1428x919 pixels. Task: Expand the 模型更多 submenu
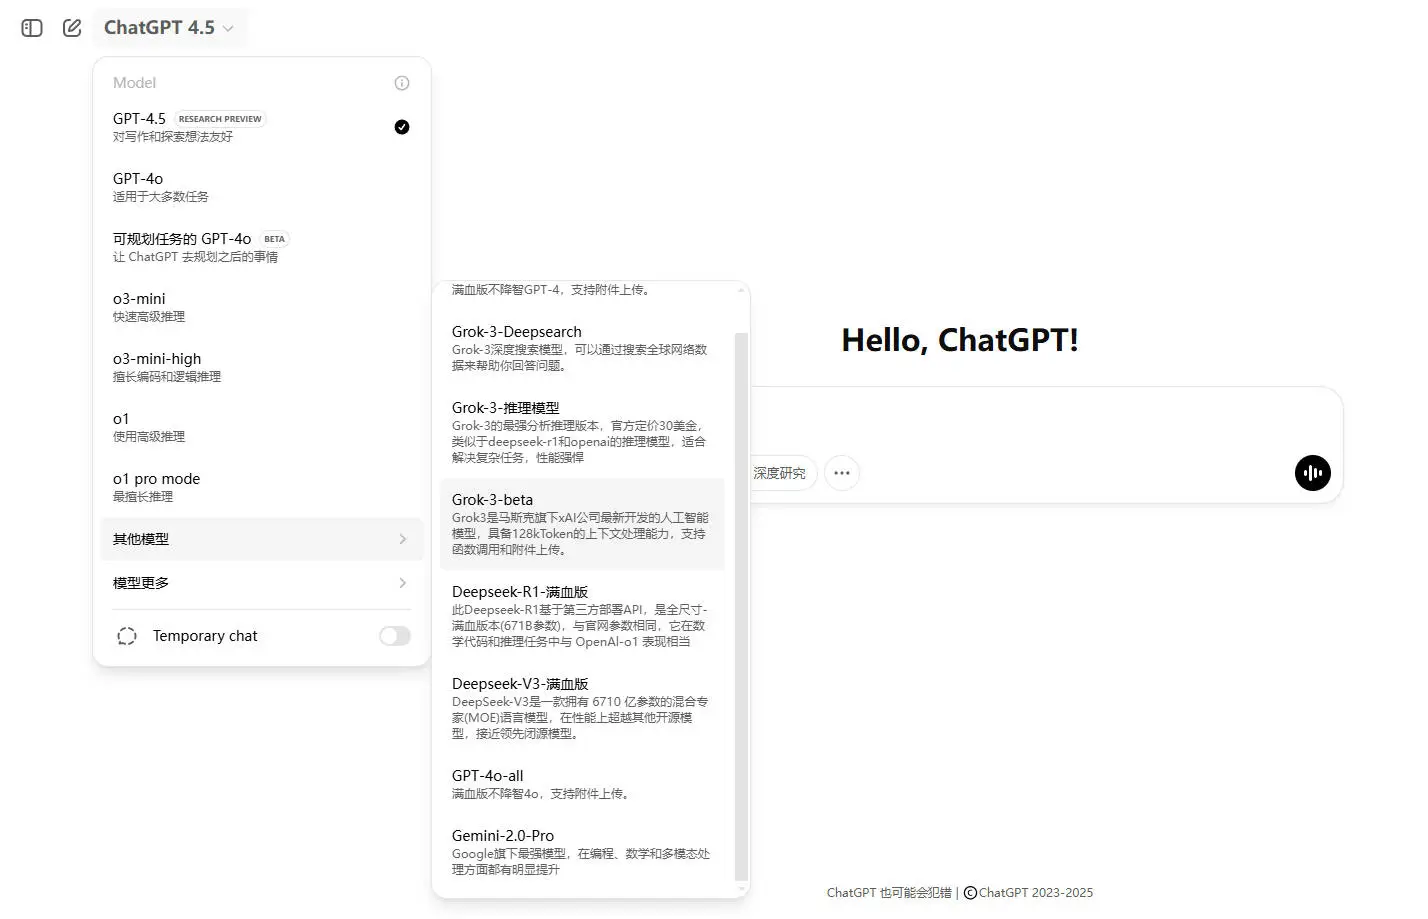[x=262, y=583]
